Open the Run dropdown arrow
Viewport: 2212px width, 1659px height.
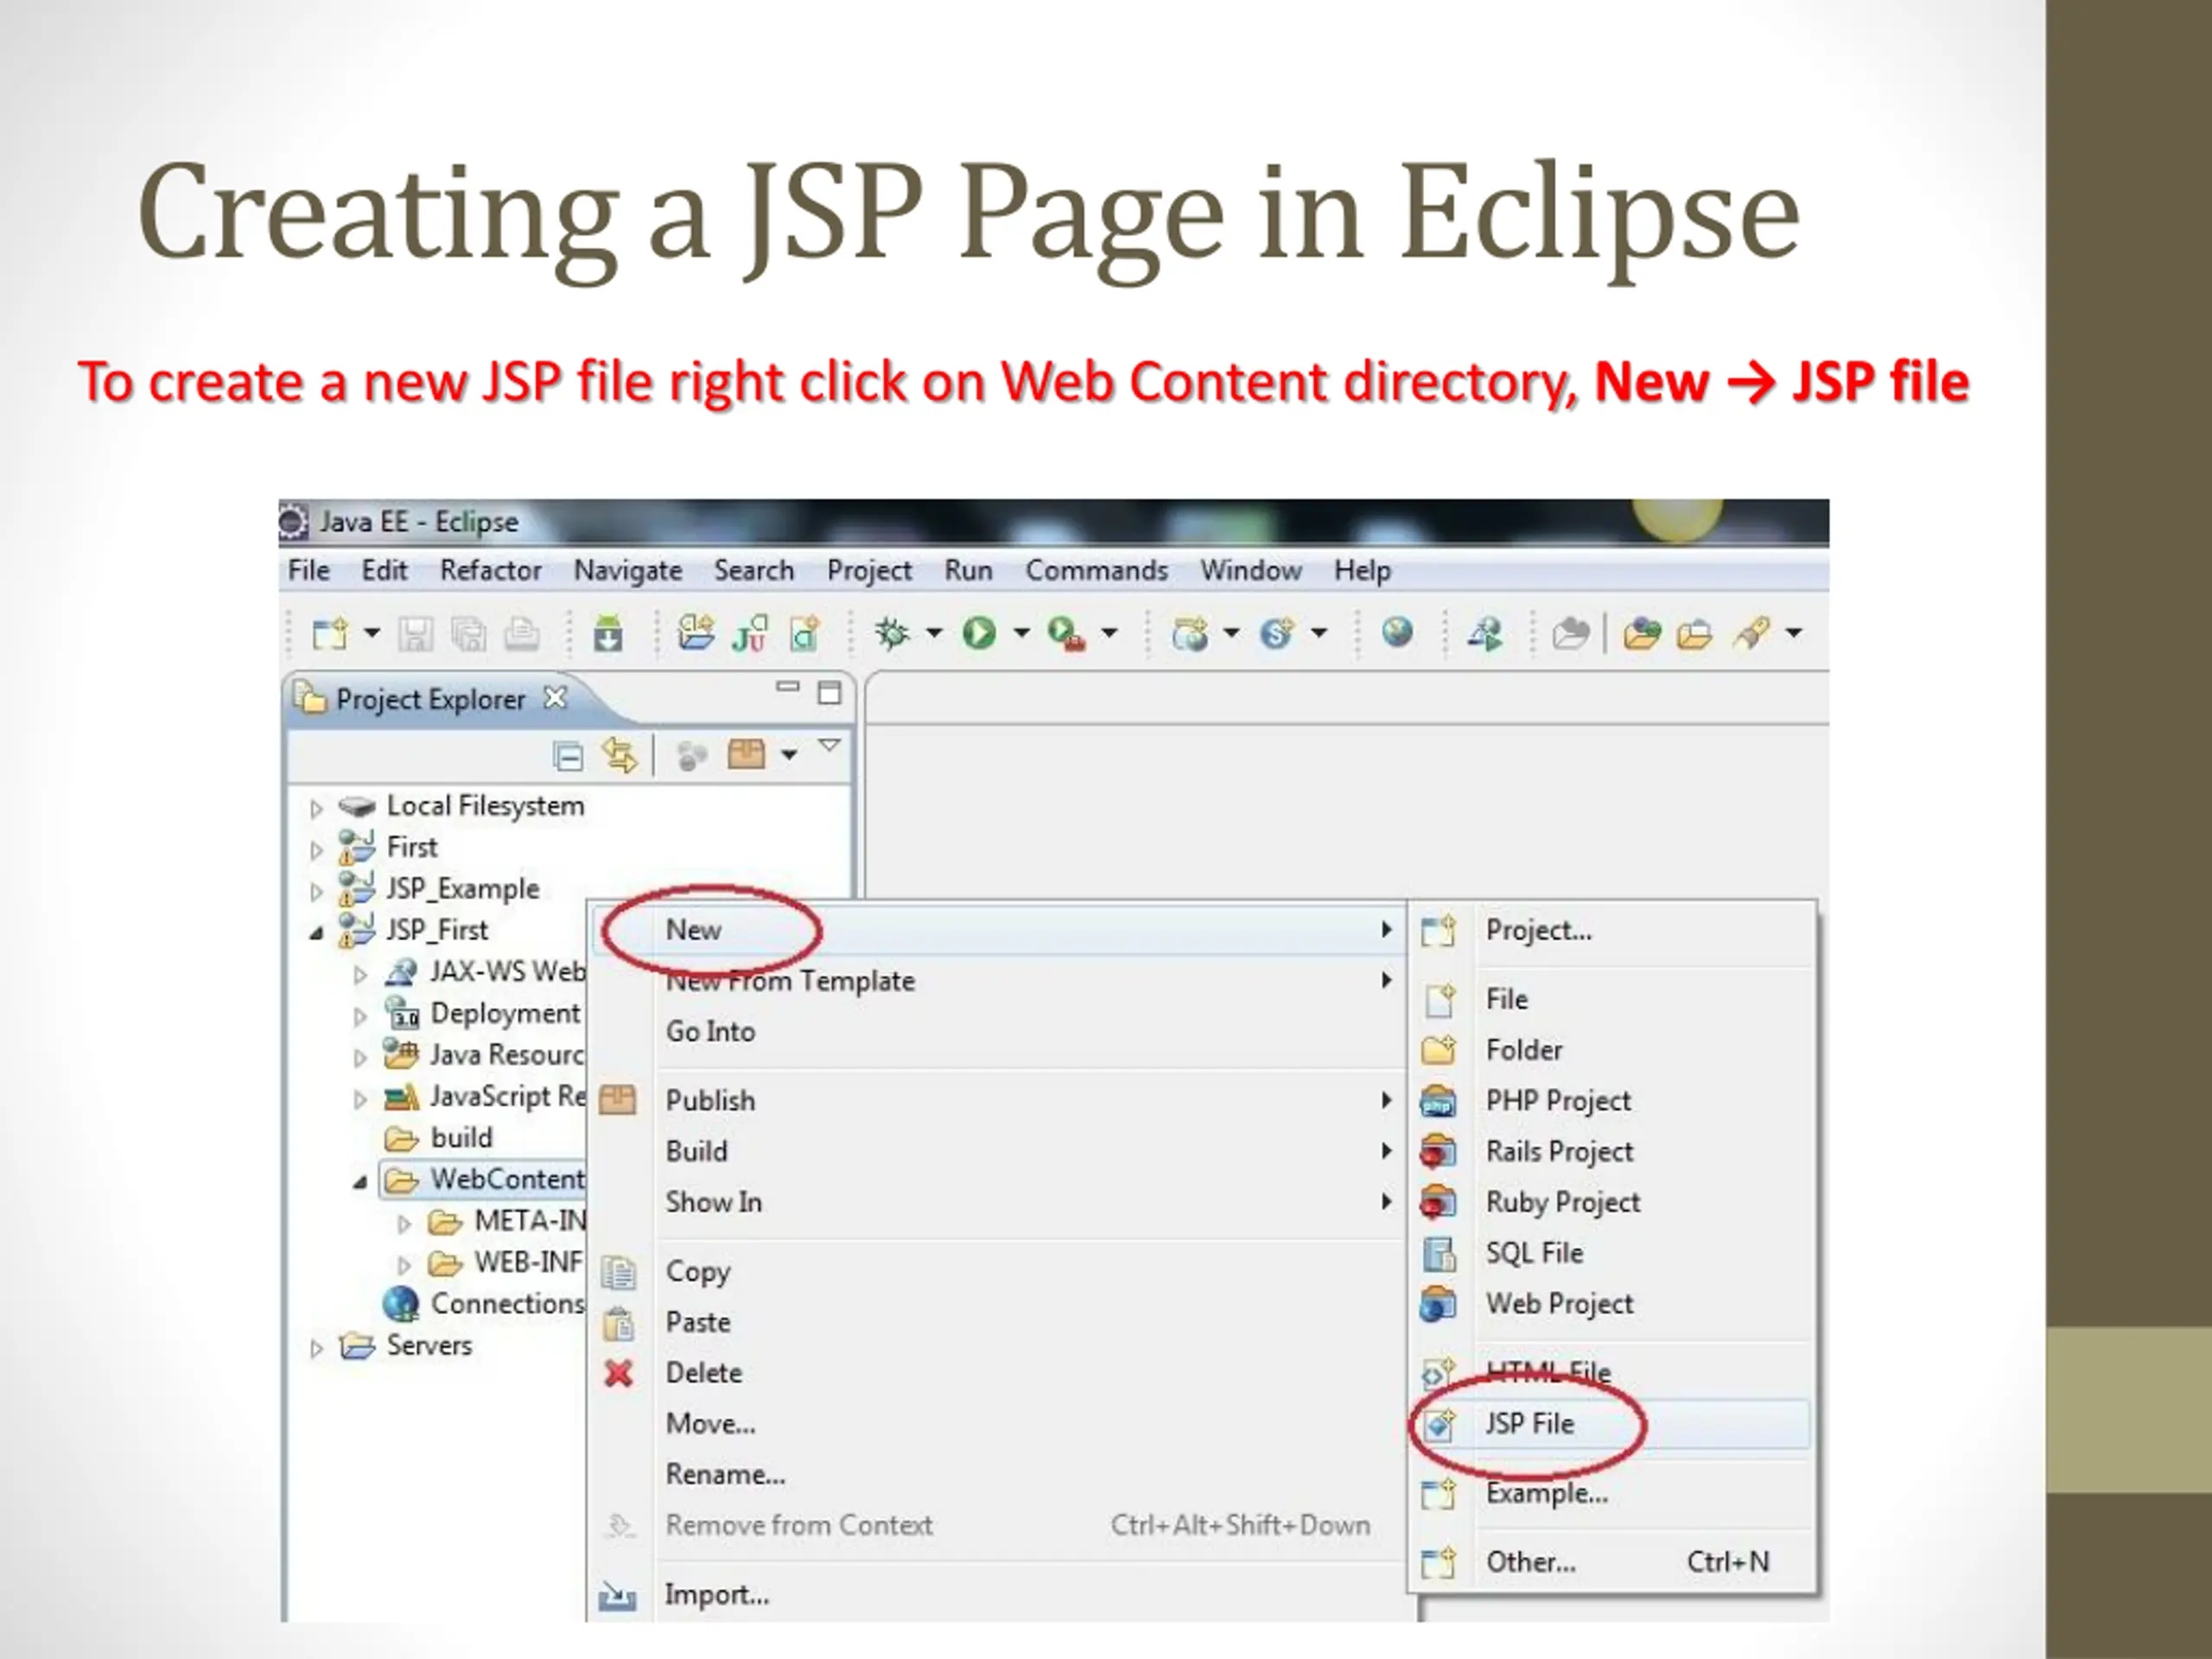(x=1021, y=633)
